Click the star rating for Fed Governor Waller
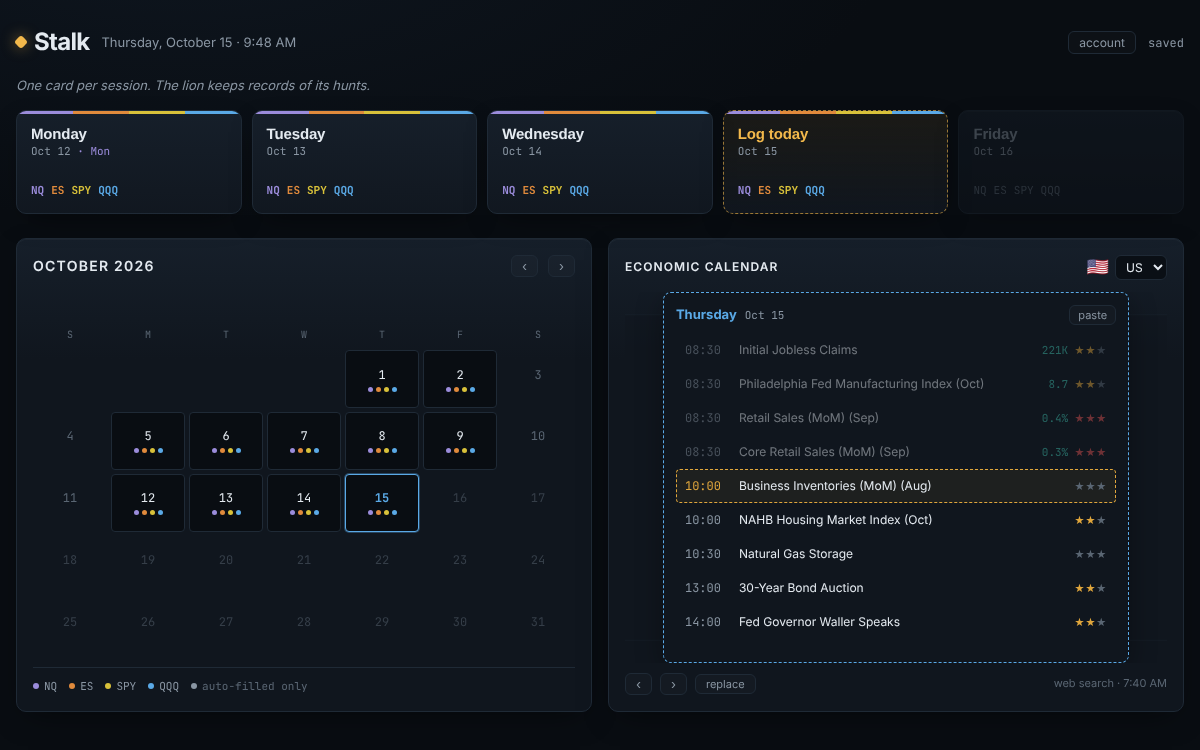Image resolution: width=1200 pixels, height=750 pixels. coord(1090,622)
